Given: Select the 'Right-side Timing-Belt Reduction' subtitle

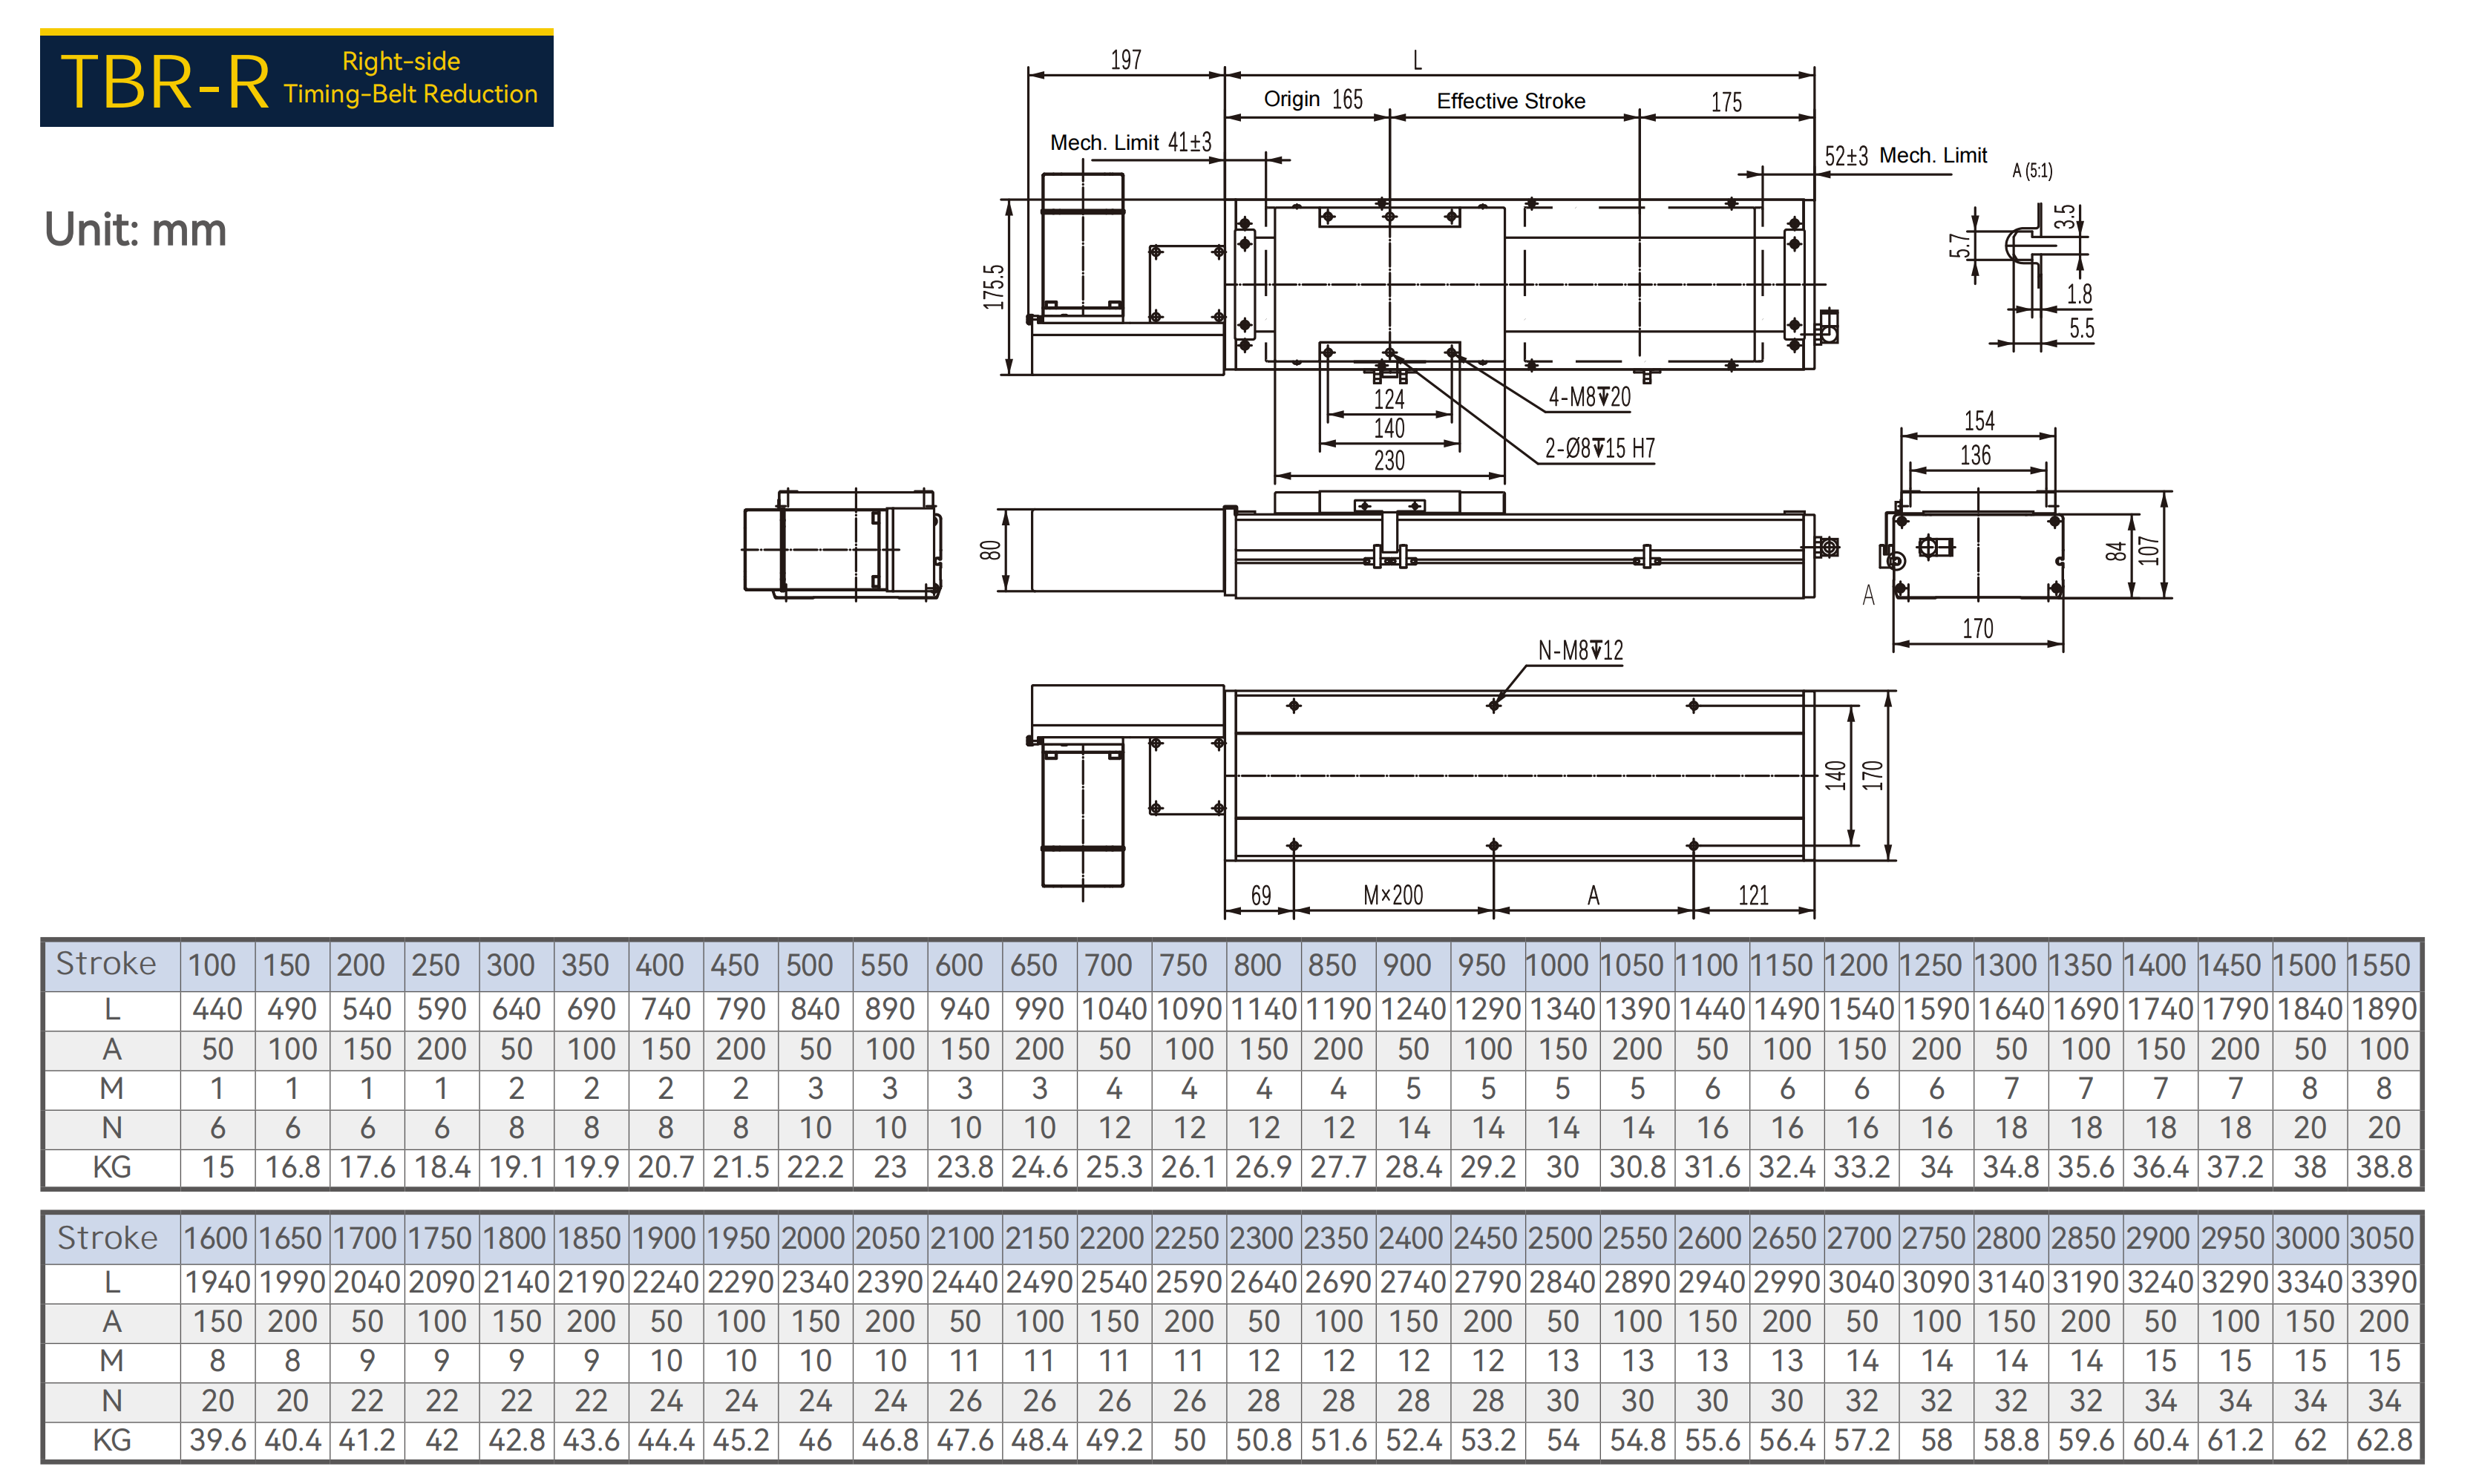Looking at the screenshot, I should pyautogui.click(x=410, y=78).
